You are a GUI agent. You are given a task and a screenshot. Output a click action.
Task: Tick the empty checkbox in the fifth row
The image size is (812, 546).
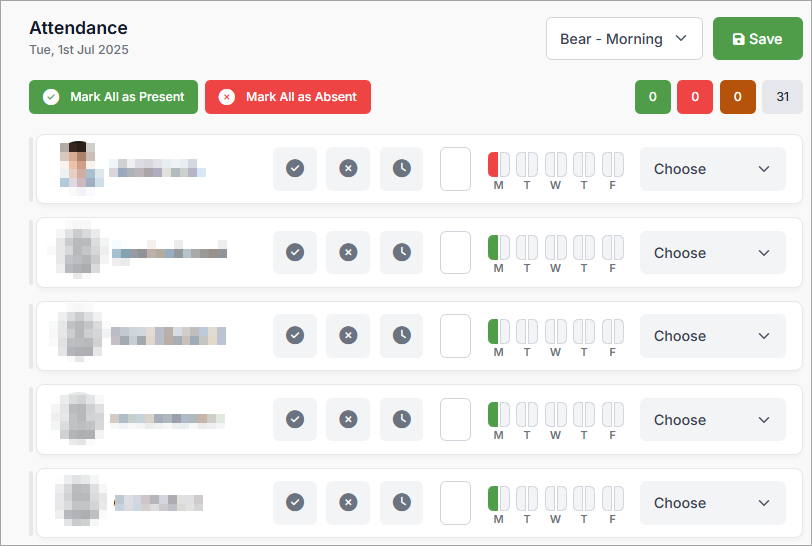[455, 502]
